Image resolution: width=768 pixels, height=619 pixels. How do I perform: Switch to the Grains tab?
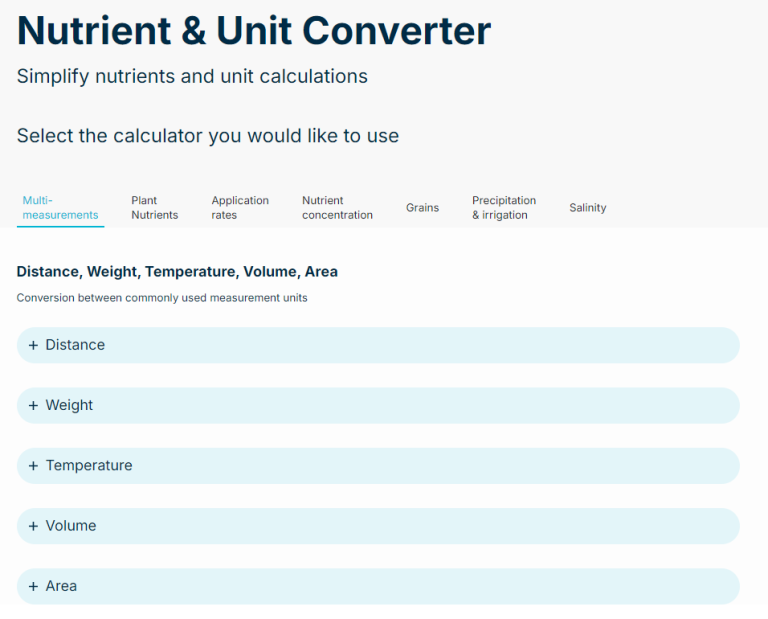coord(422,208)
